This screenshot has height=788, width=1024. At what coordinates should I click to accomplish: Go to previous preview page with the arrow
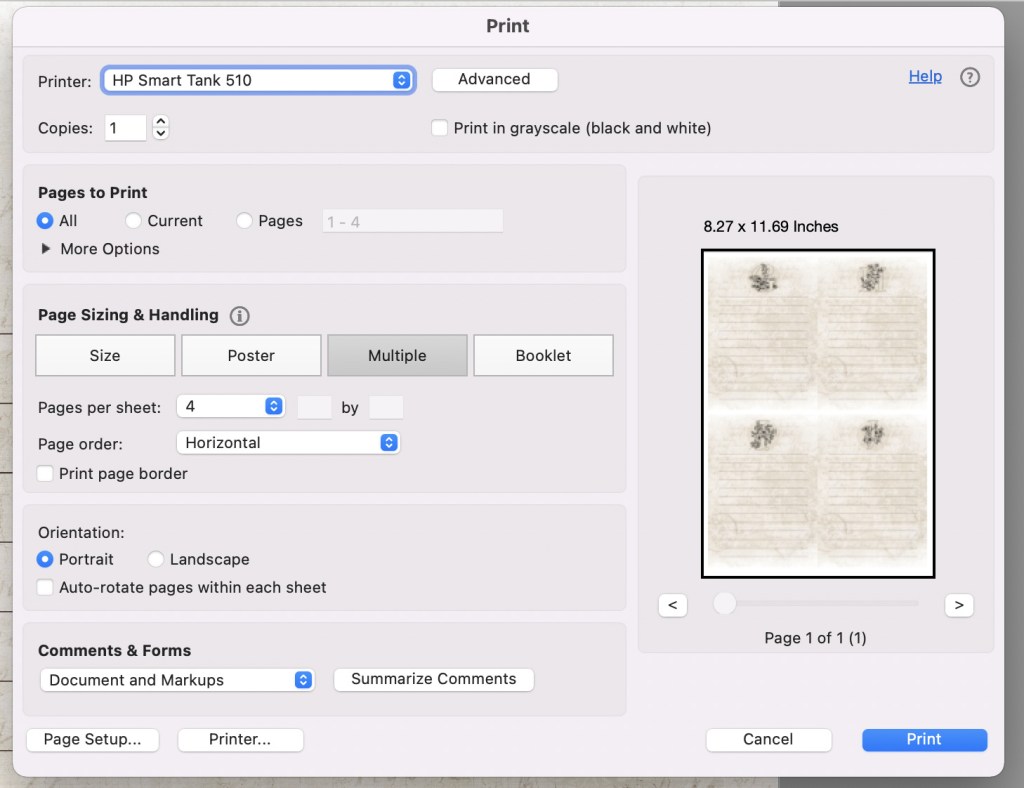click(673, 605)
